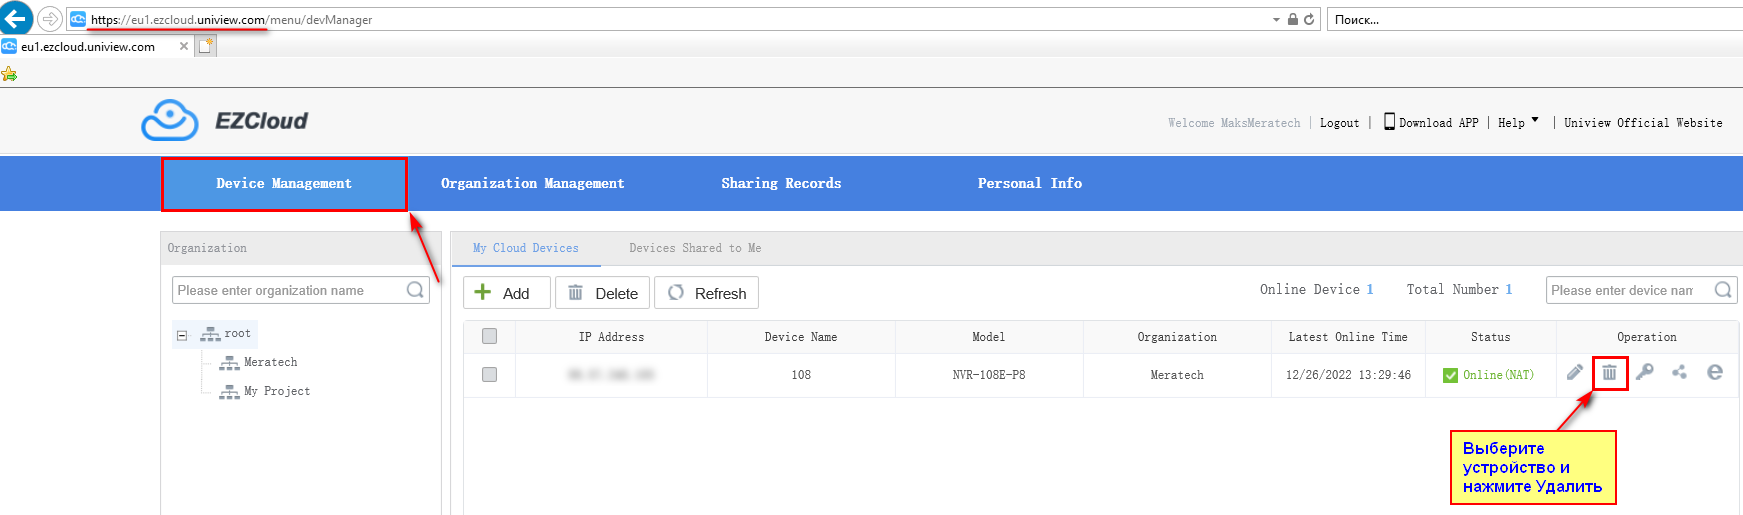This screenshot has height=515, width=1743.
Task: Click the EZCloud logo
Action: (x=224, y=121)
